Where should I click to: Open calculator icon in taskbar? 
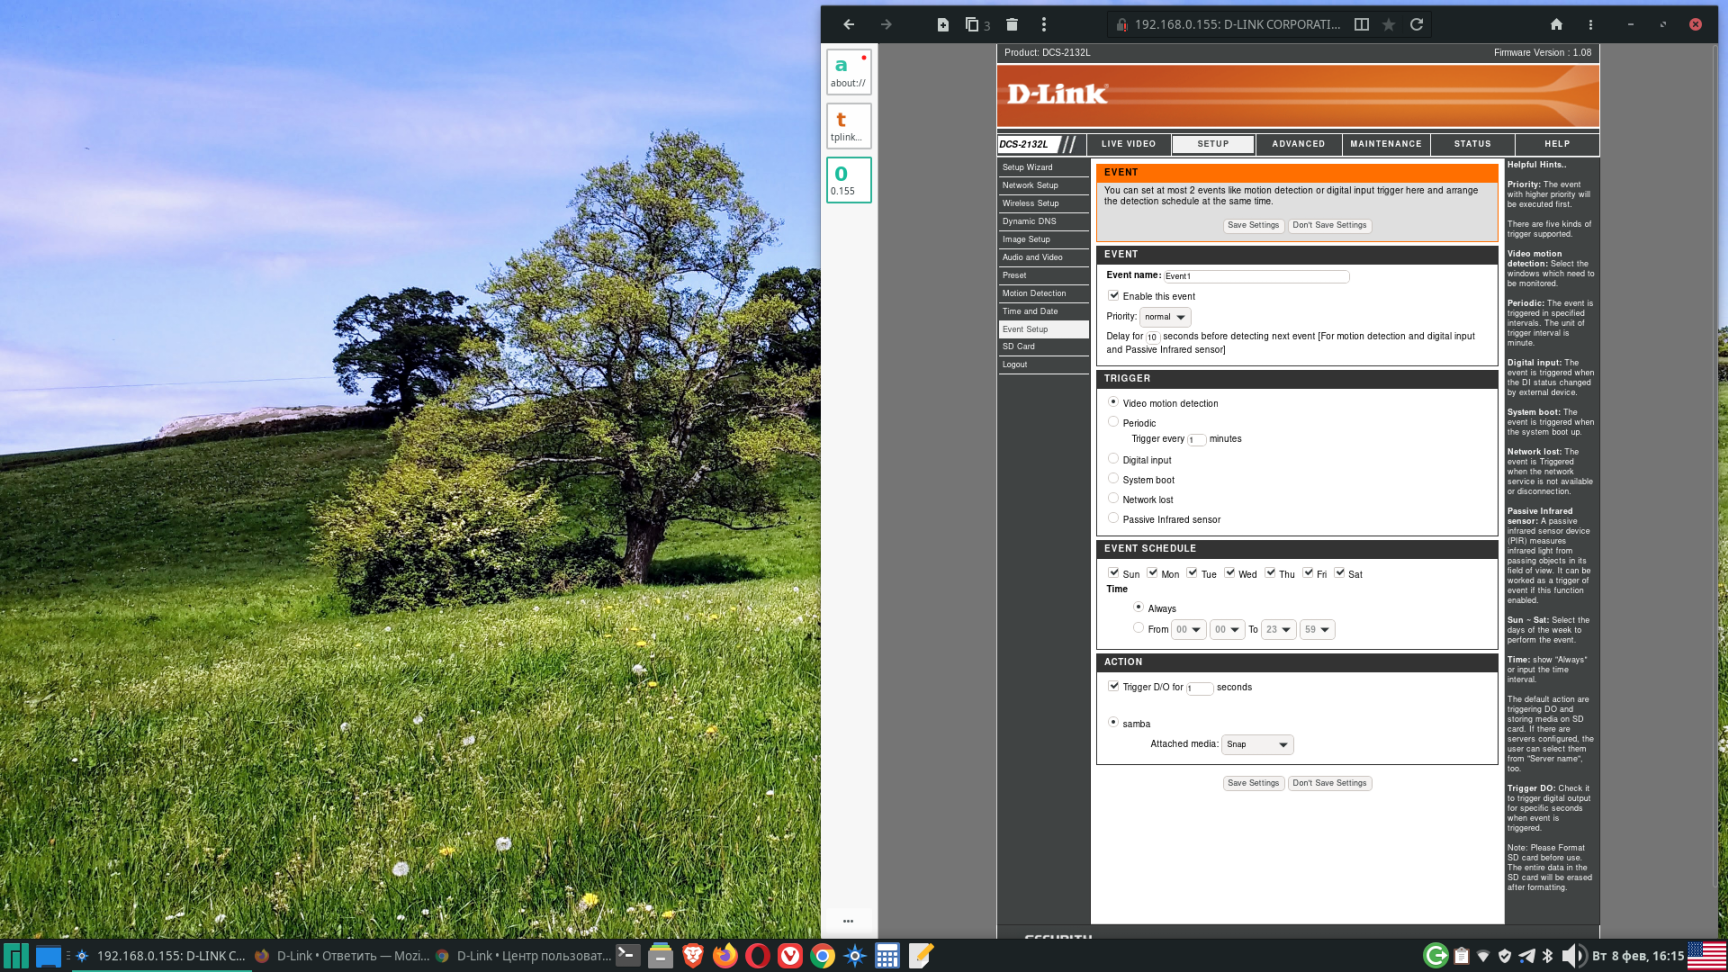coord(887,956)
